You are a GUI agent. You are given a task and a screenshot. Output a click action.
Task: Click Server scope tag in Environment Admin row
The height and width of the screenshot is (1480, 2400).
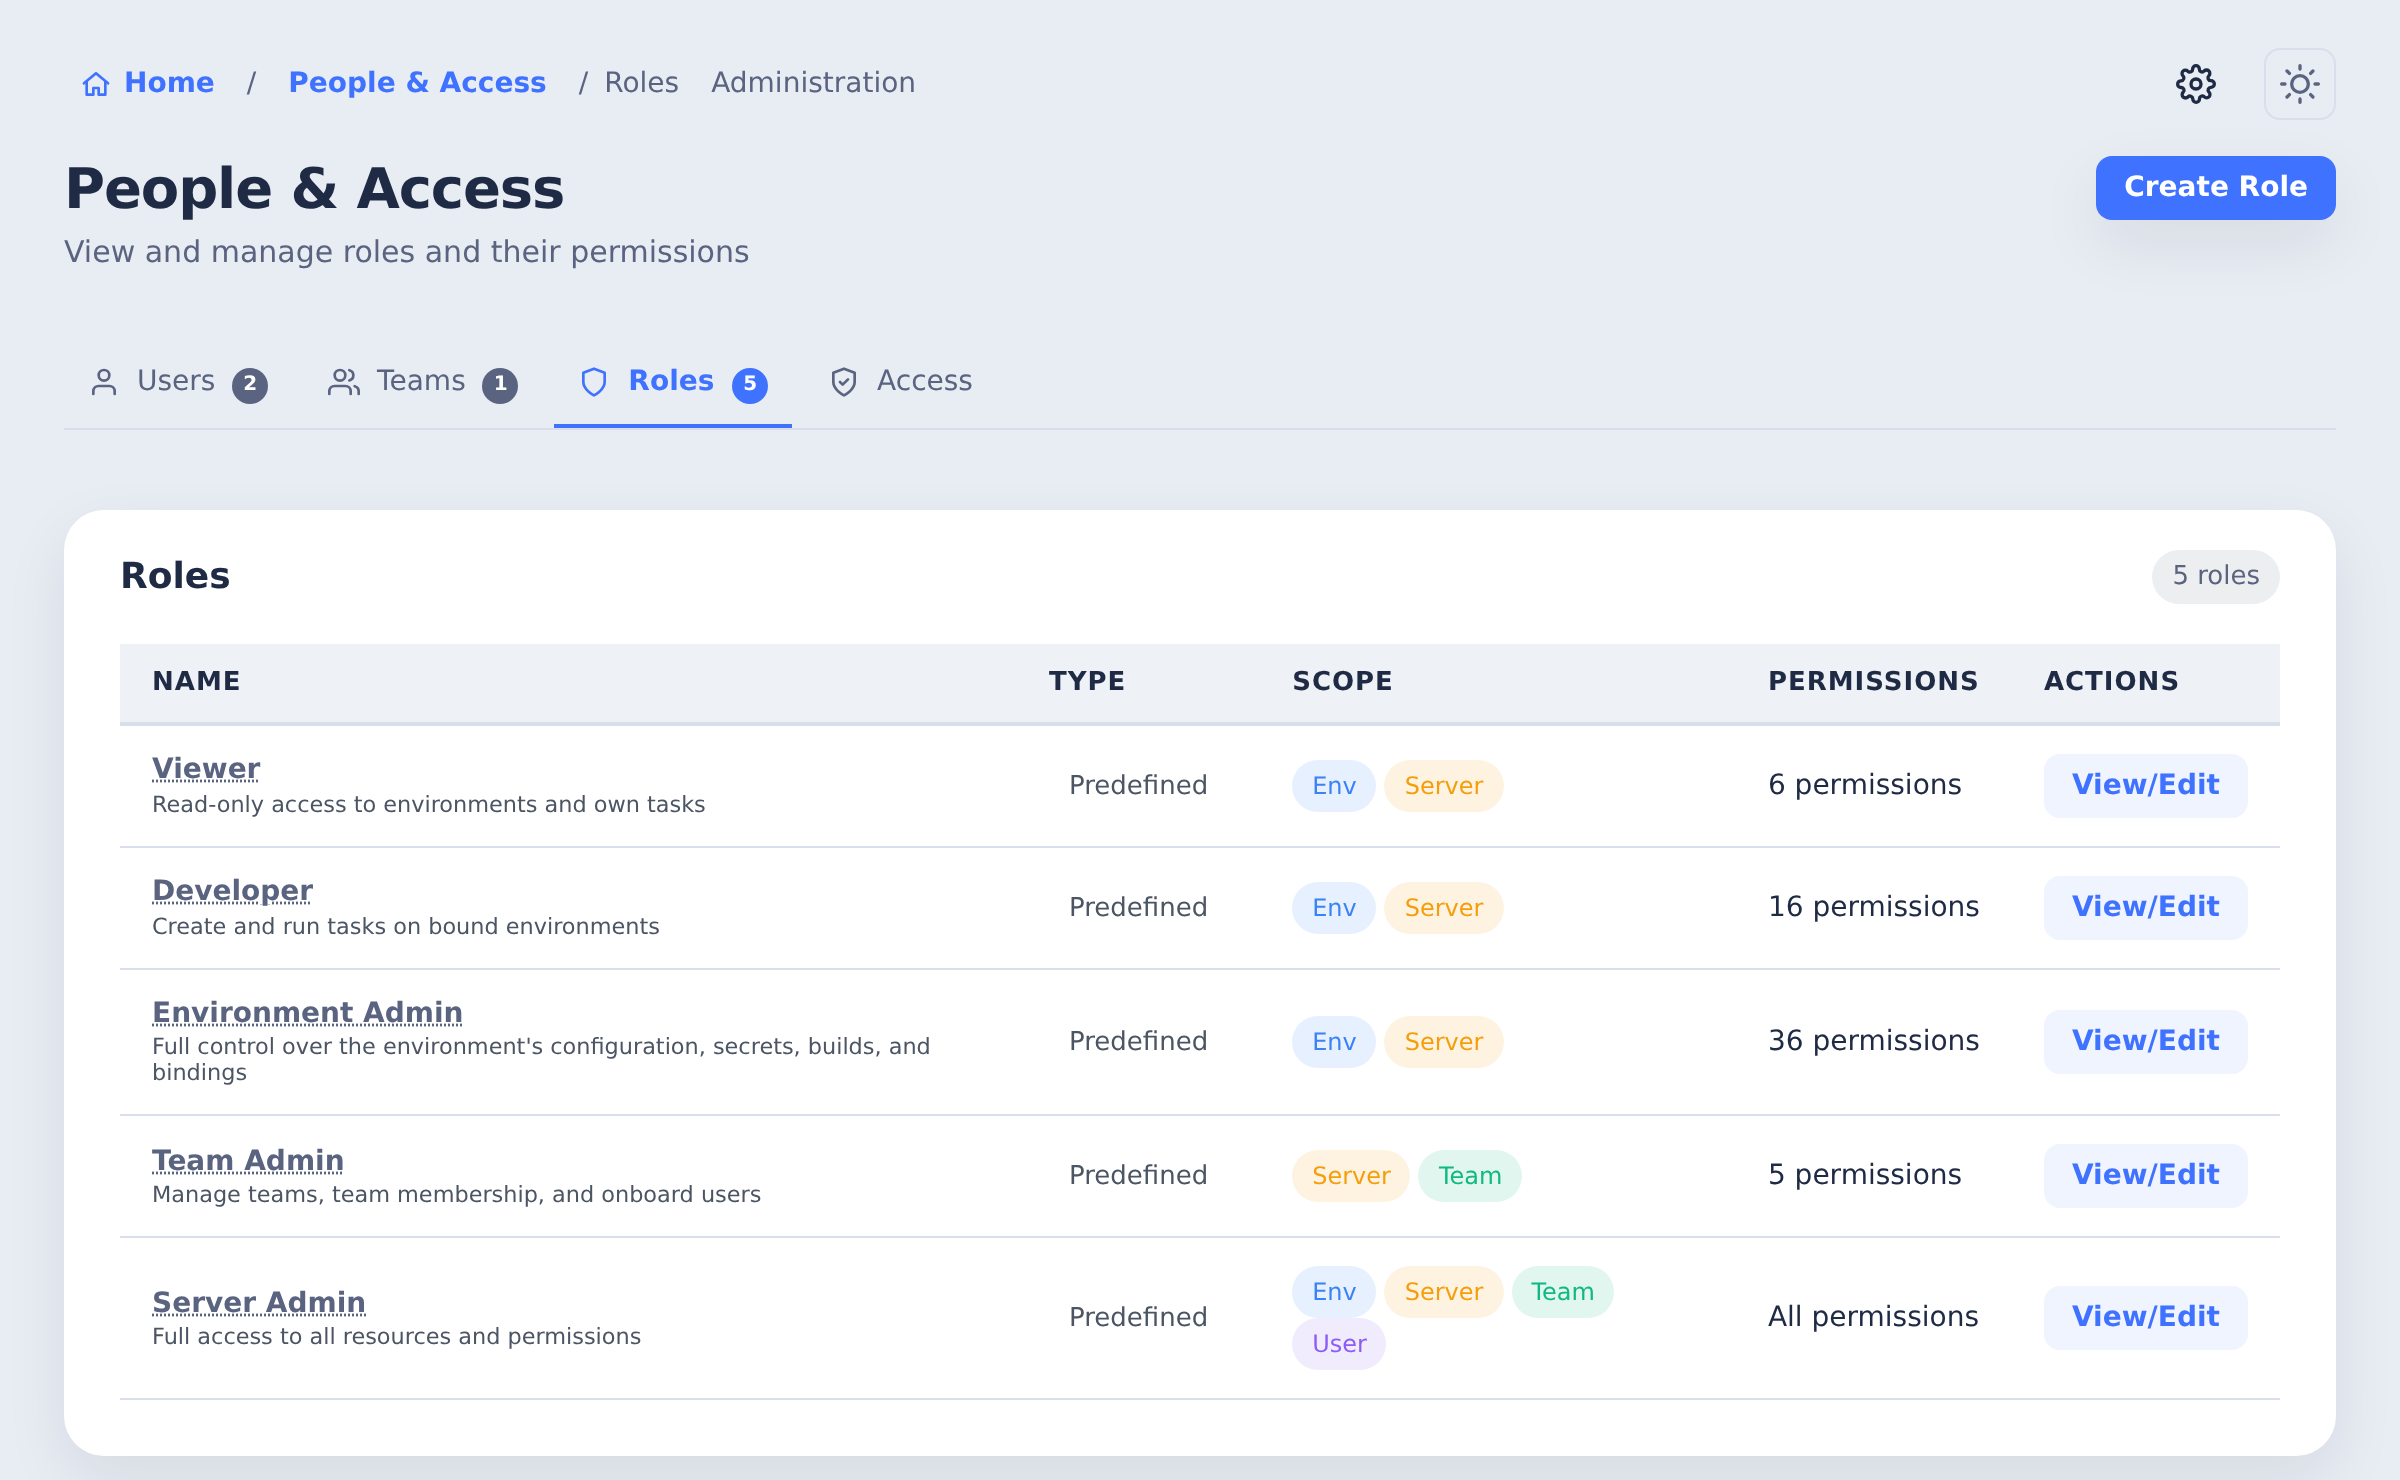click(x=1444, y=1042)
